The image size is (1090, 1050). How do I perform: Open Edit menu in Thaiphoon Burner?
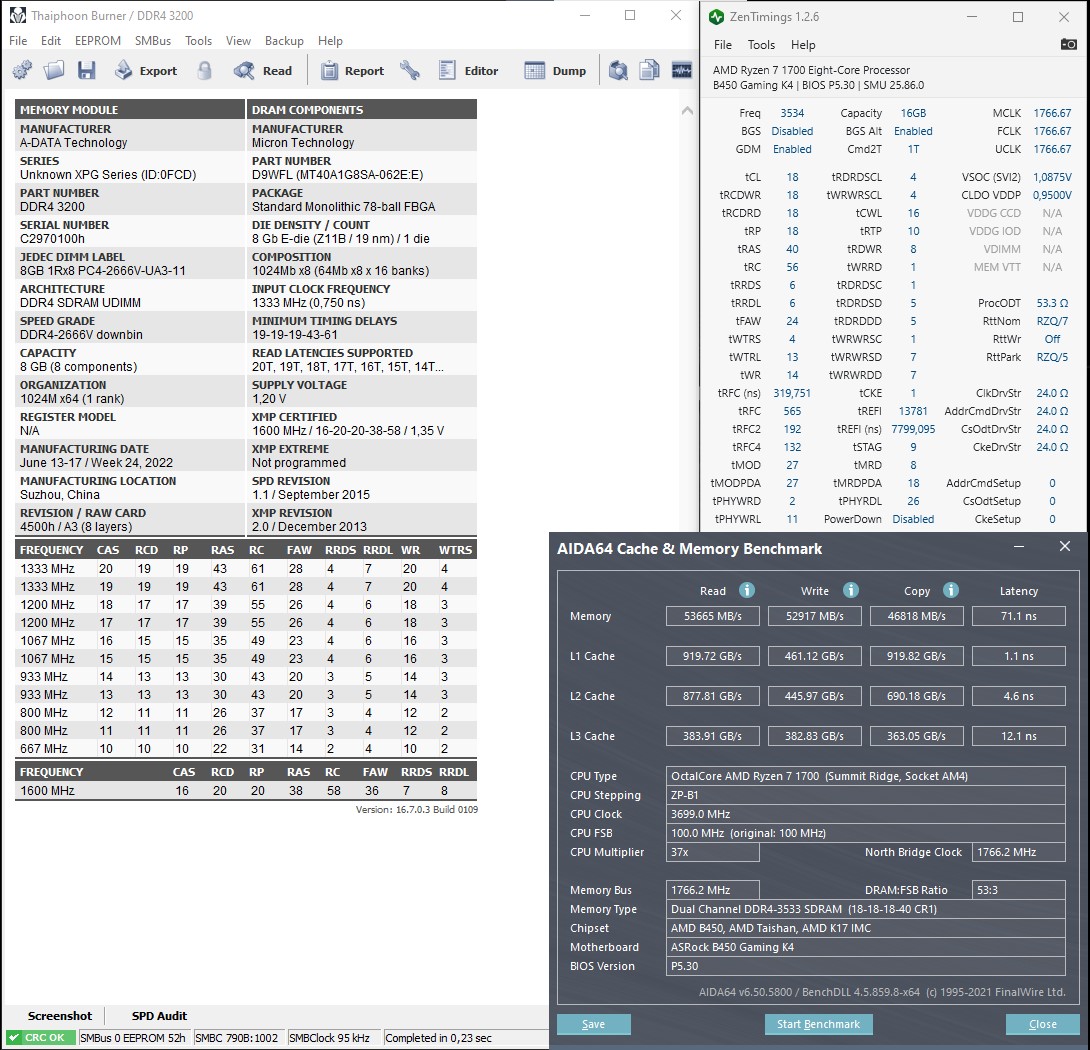click(51, 40)
